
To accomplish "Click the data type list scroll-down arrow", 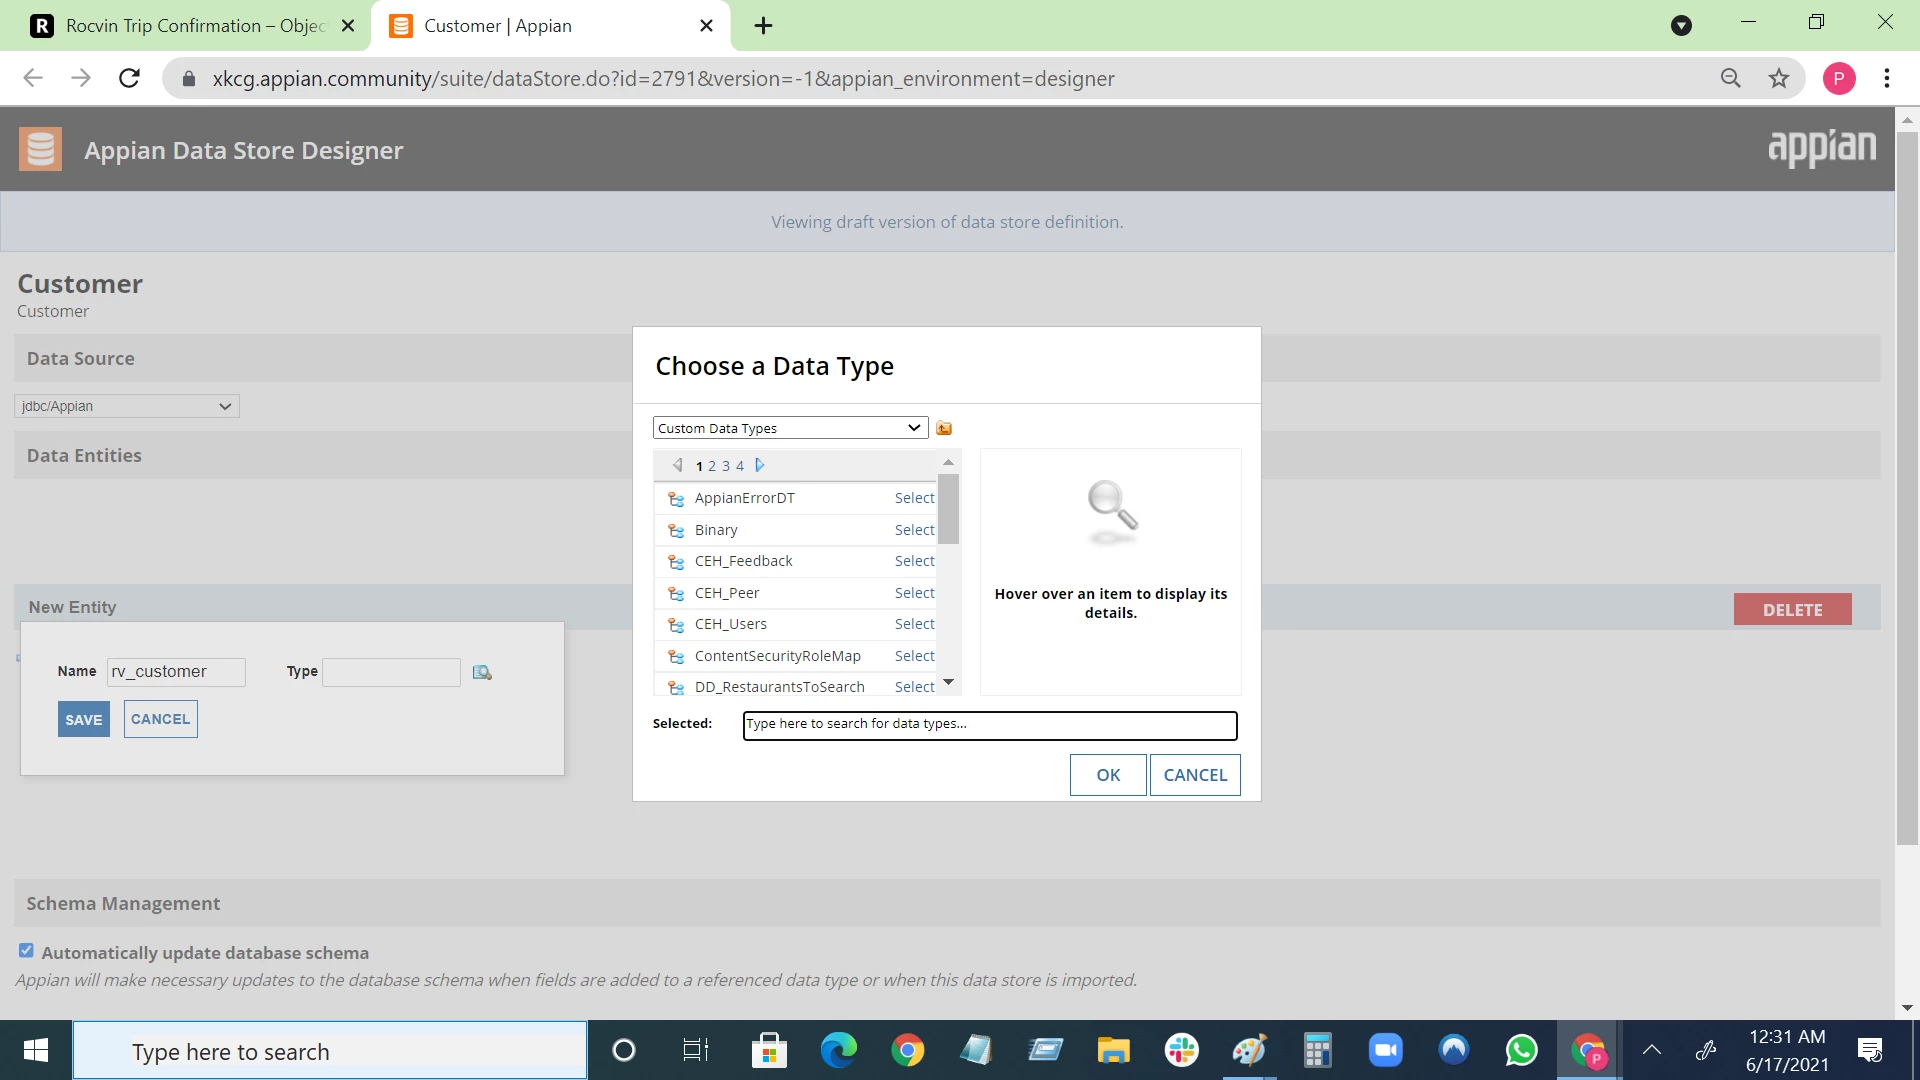I will coord(948,682).
